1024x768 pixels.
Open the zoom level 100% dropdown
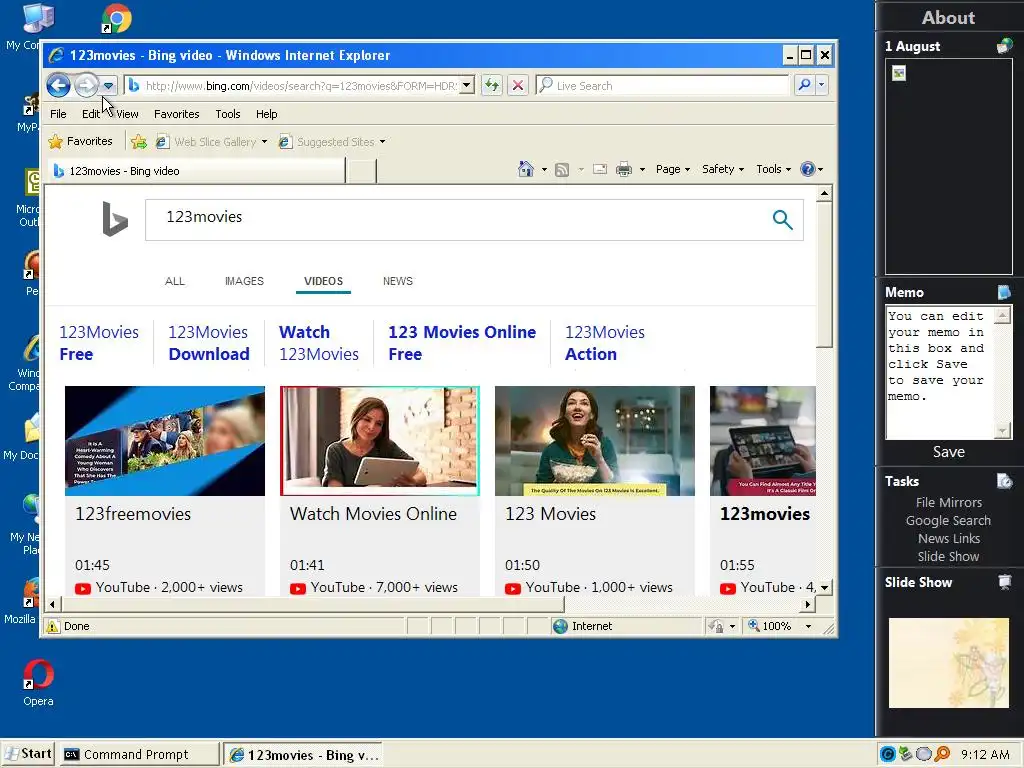point(808,626)
